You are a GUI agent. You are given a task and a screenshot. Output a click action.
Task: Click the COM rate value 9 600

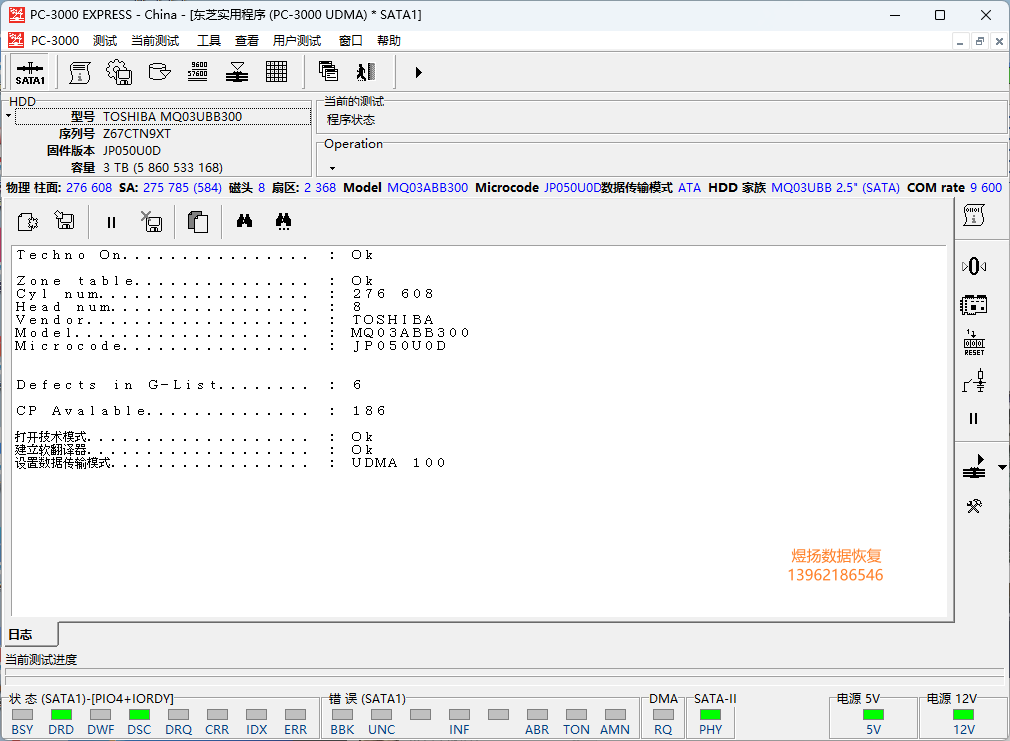pyautogui.click(x=986, y=188)
